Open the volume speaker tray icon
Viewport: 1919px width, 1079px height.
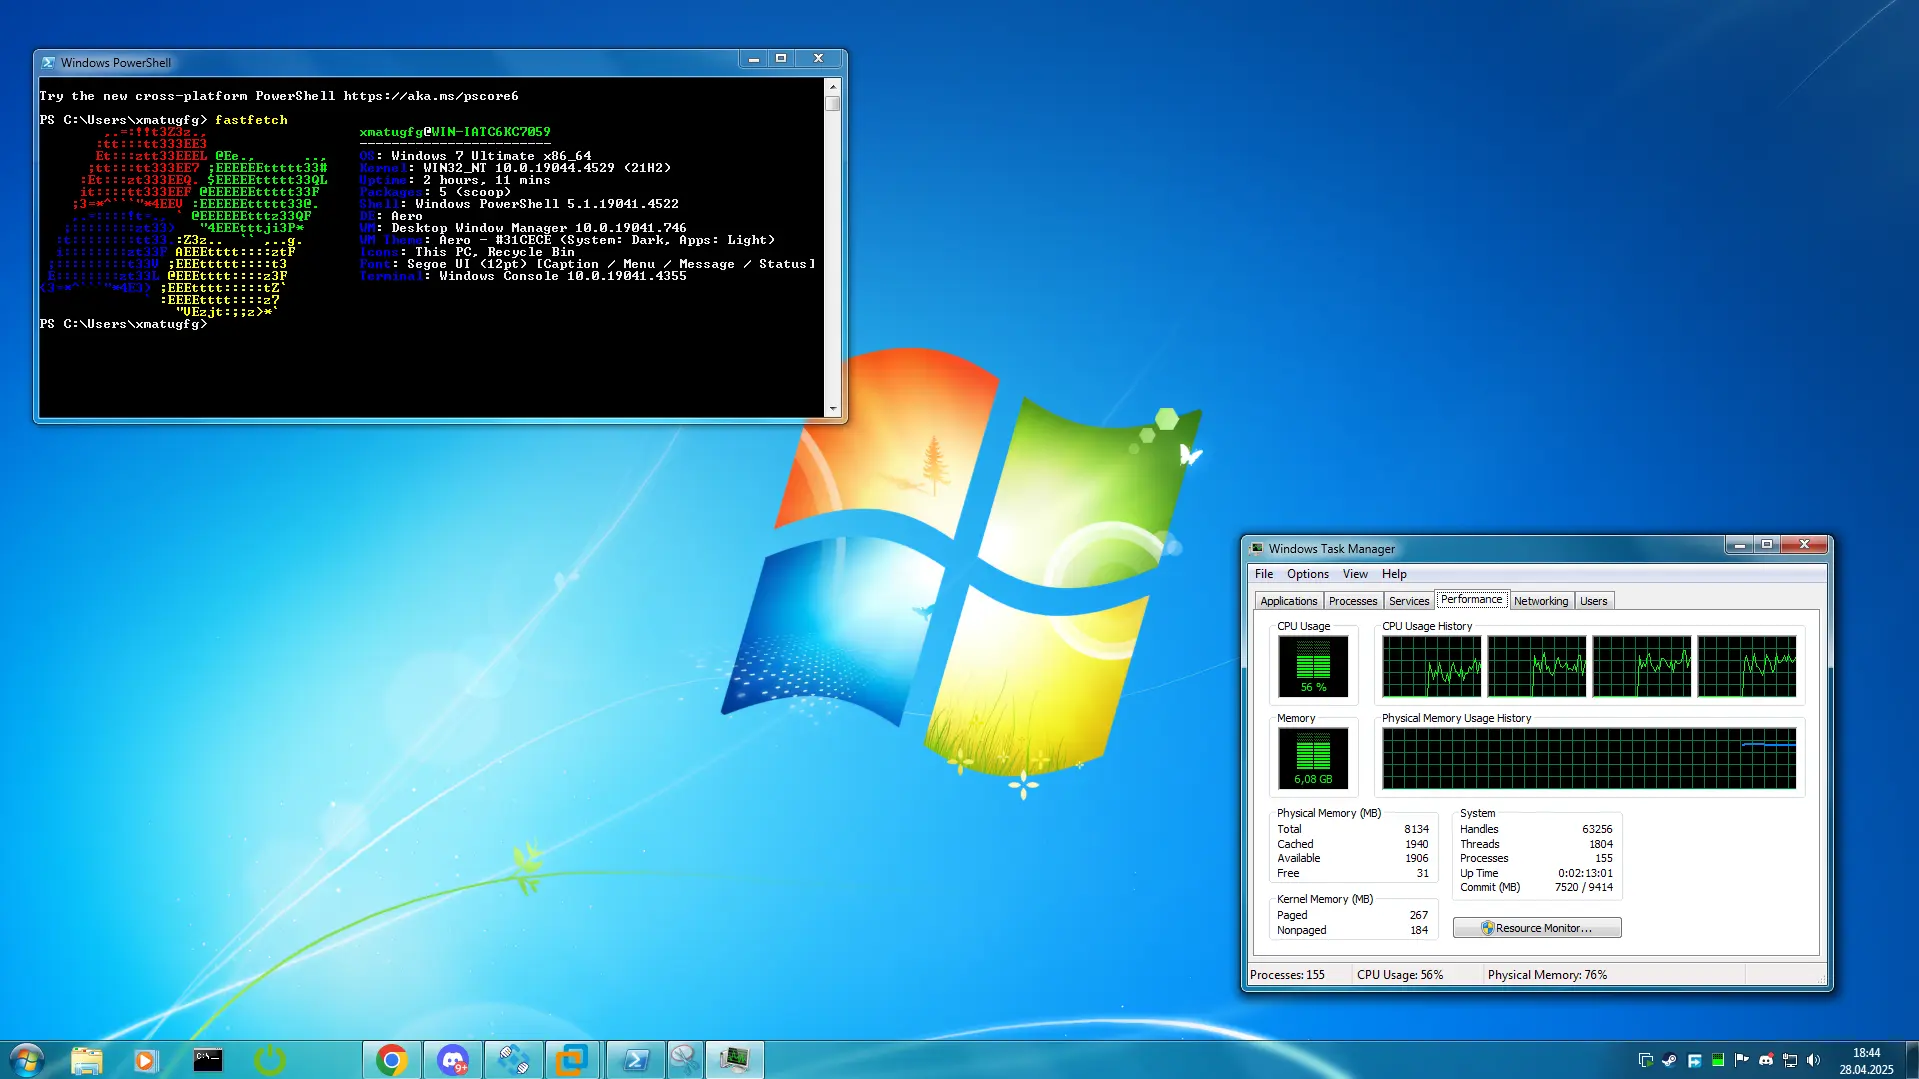pos(1814,1060)
